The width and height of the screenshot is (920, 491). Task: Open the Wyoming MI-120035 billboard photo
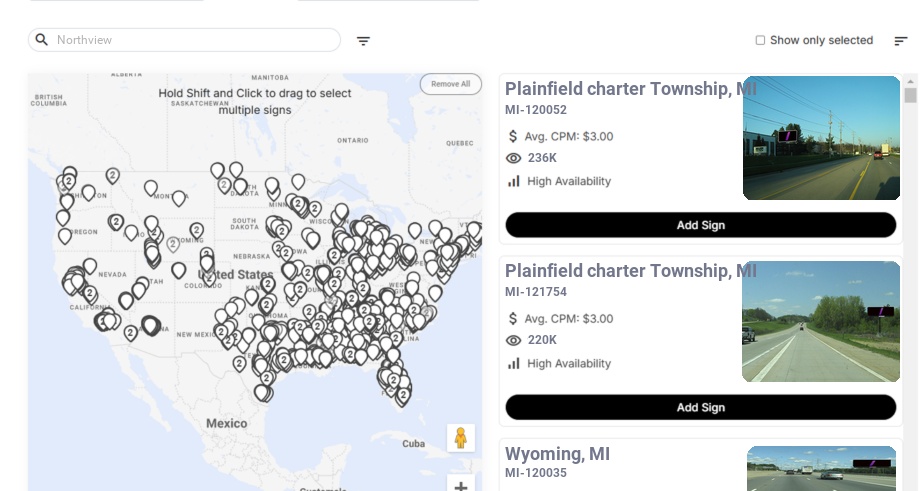[821, 468]
